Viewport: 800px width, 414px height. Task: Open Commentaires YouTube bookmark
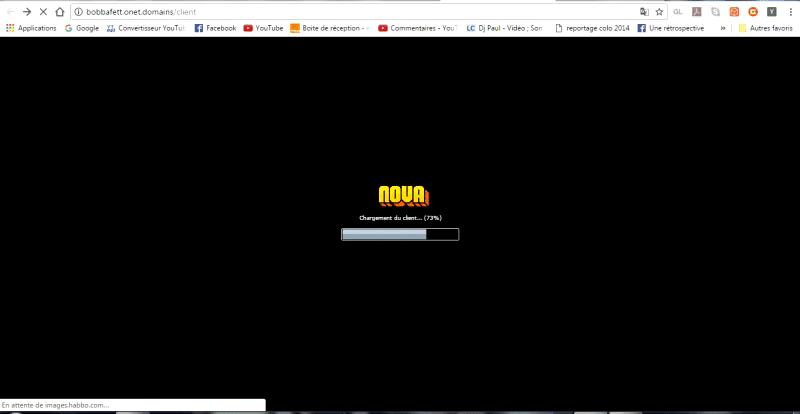click(418, 29)
